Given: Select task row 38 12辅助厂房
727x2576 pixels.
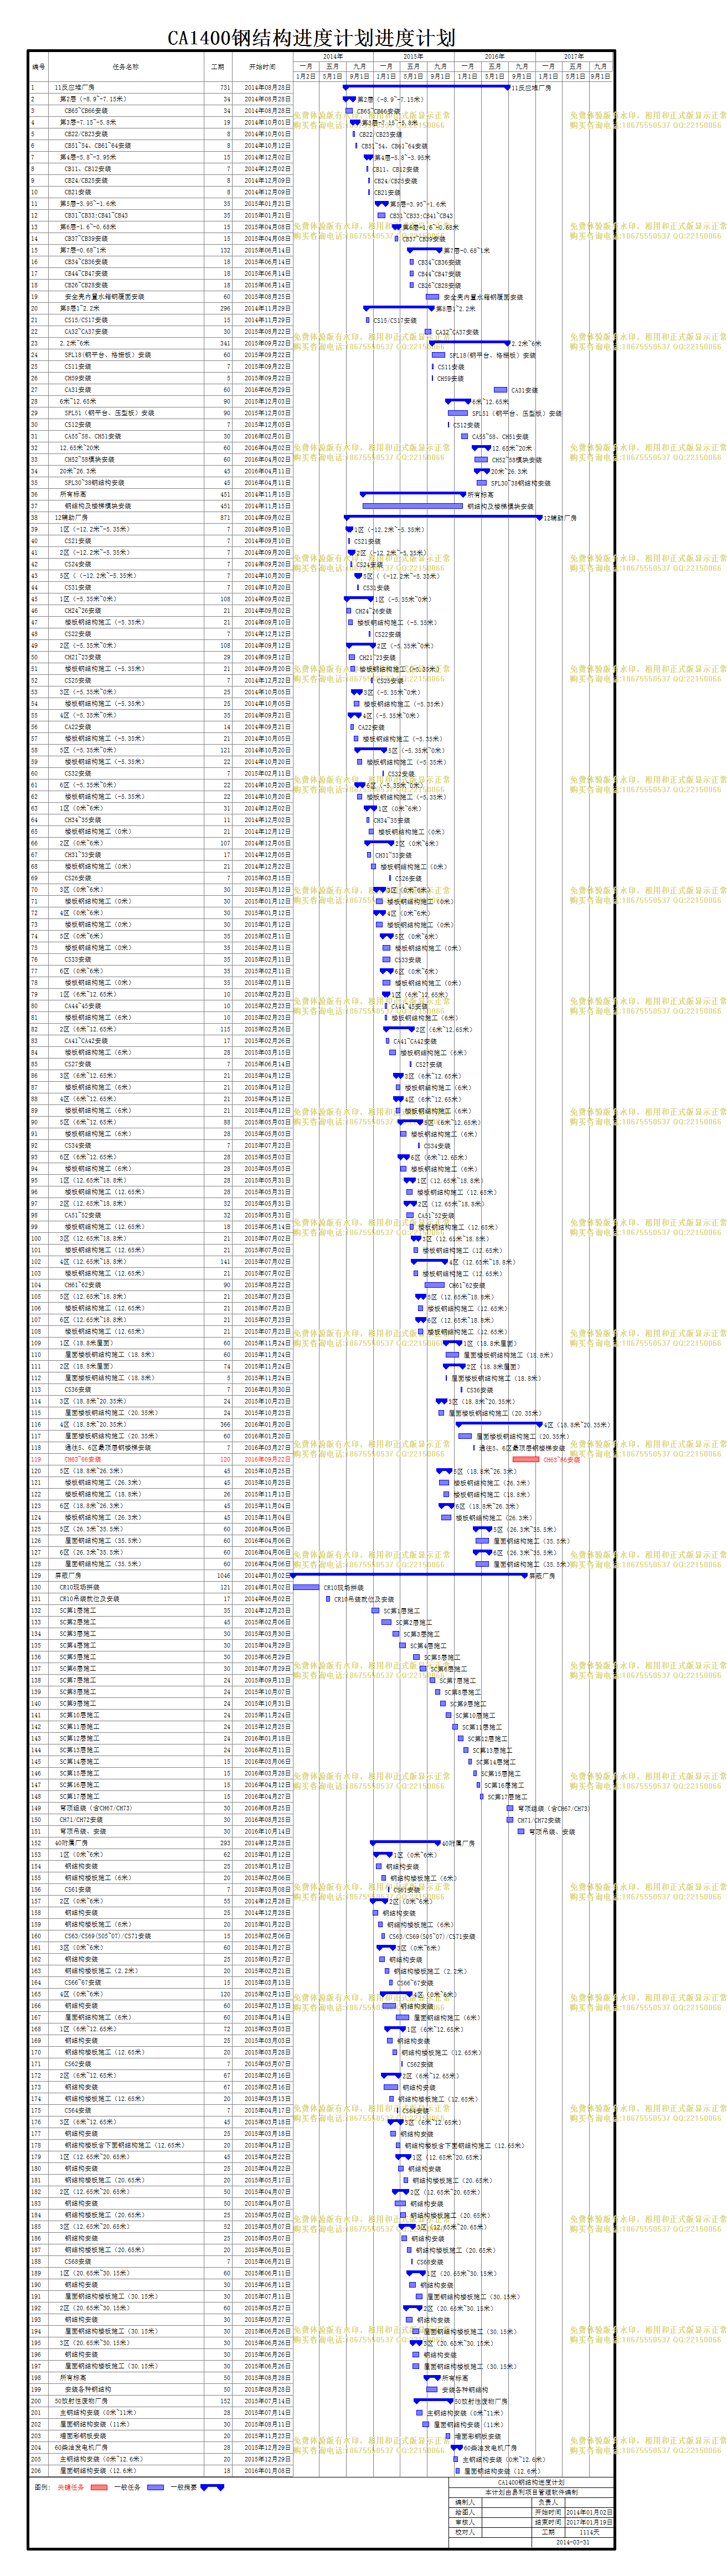Looking at the screenshot, I should (160, 518).
